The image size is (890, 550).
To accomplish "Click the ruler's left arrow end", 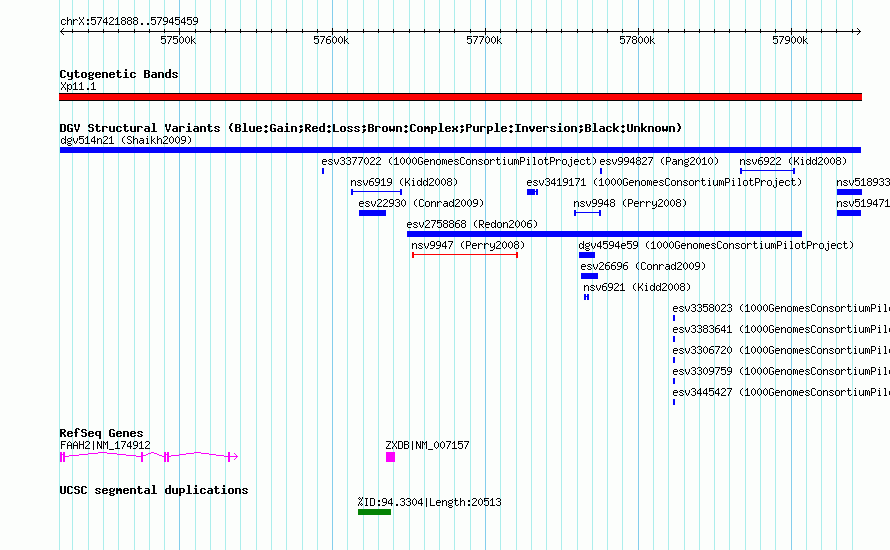I will [x=62, y=31].
